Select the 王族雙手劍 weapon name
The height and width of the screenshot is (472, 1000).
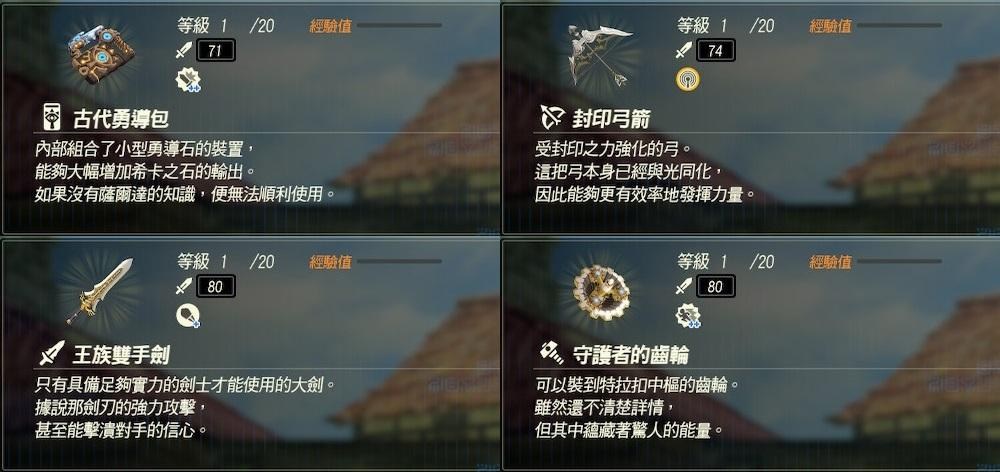(x=121, y=354)
